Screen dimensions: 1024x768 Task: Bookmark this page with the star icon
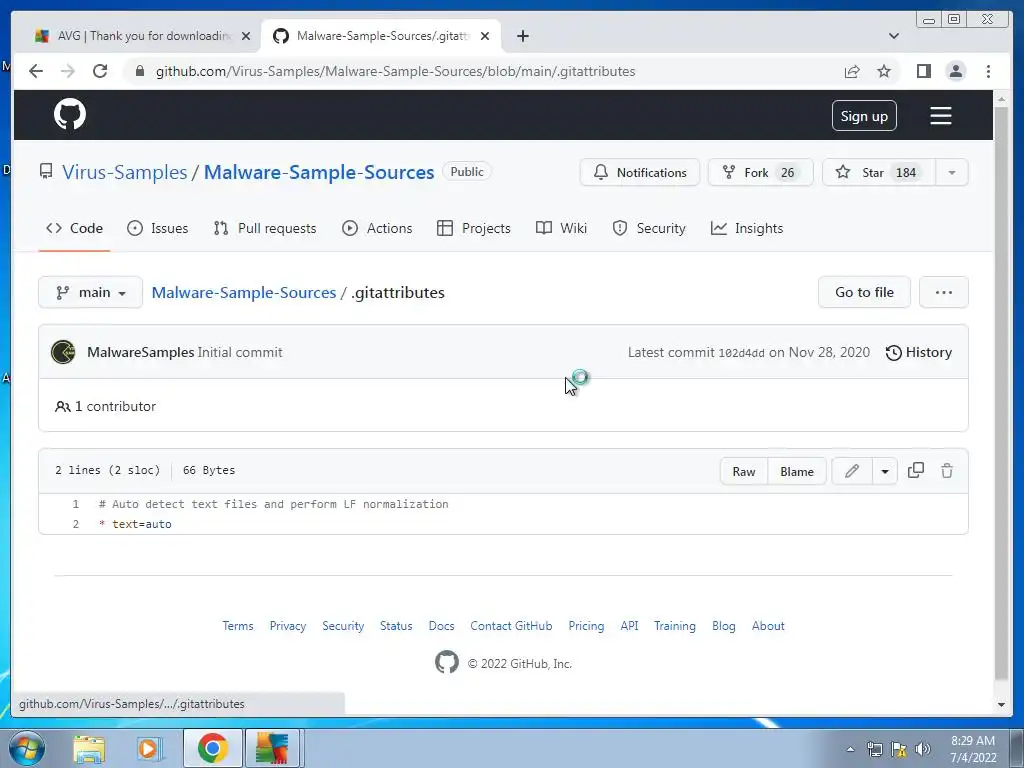tap(884, 71)
